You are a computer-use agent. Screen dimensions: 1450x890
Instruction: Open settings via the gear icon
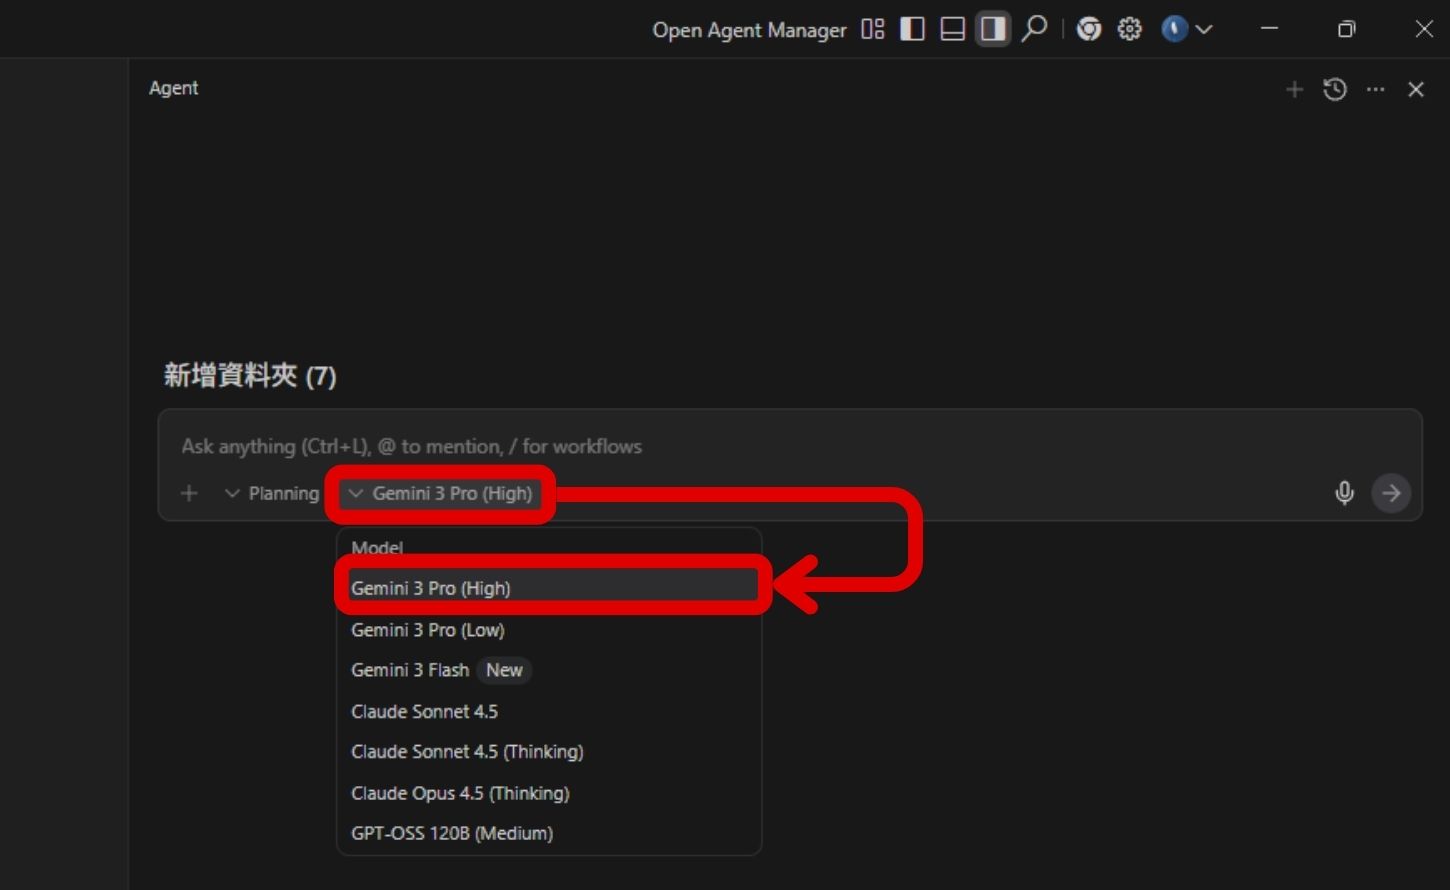1128,29
